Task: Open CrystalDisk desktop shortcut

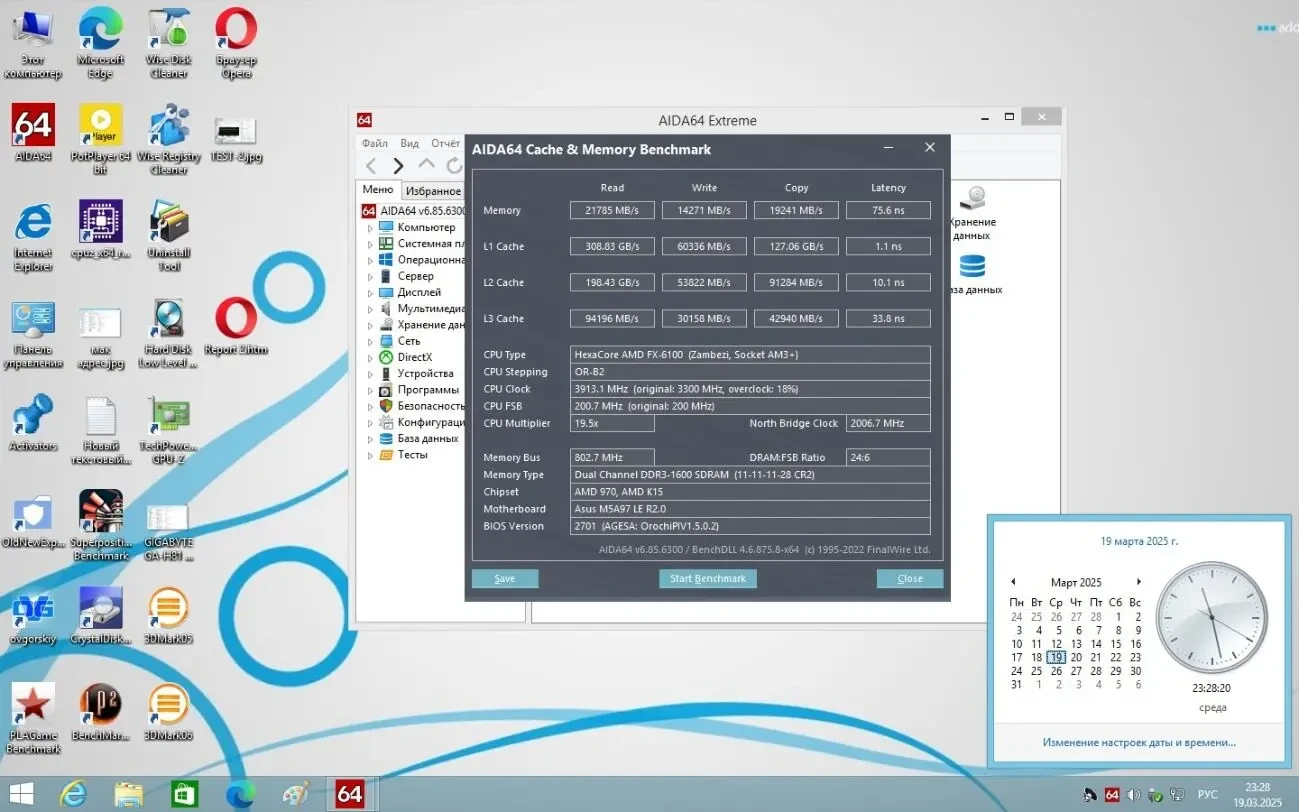Action: click(x=101, y=615)
